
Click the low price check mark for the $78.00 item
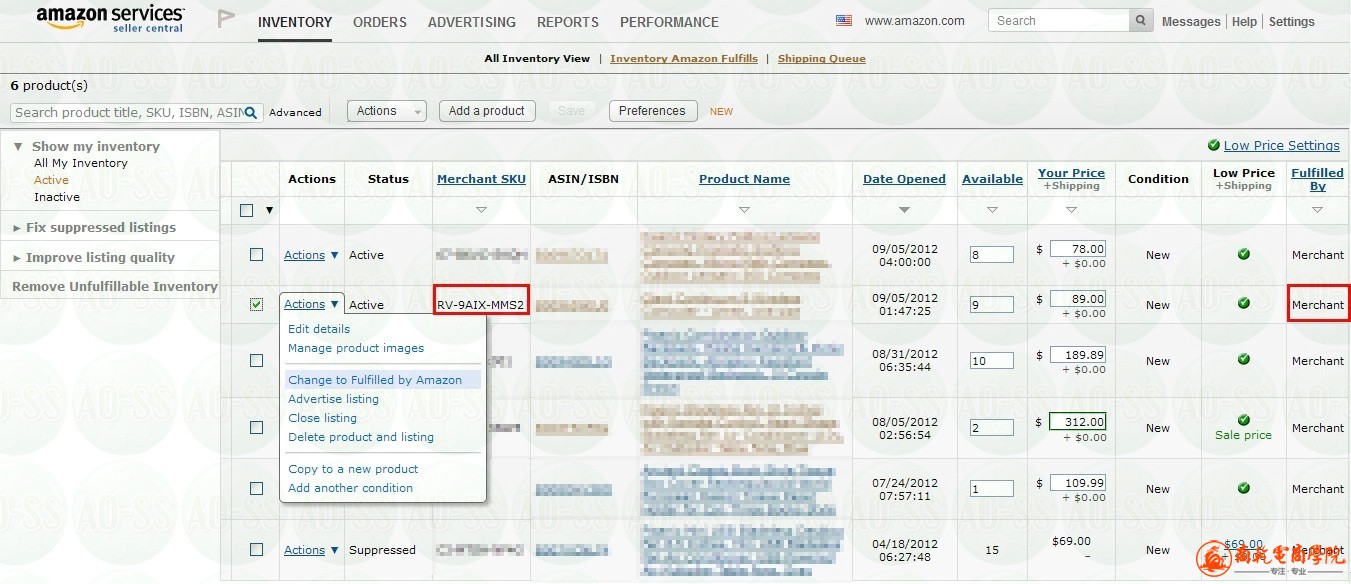click(x=1243, y=254)
